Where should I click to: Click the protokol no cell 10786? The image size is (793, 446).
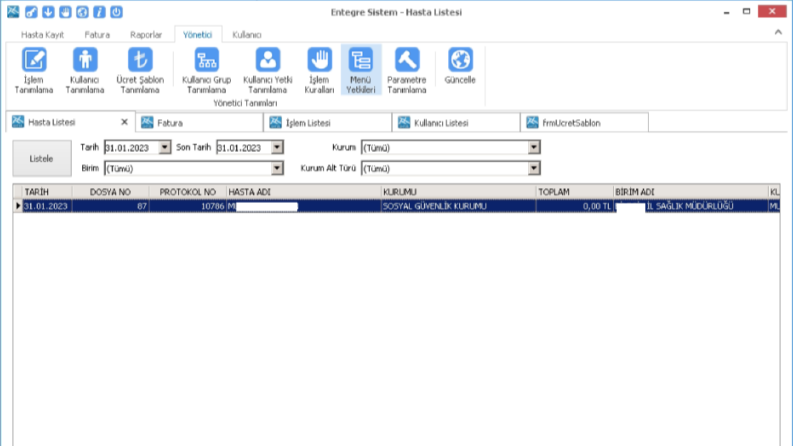click(188, 206)
